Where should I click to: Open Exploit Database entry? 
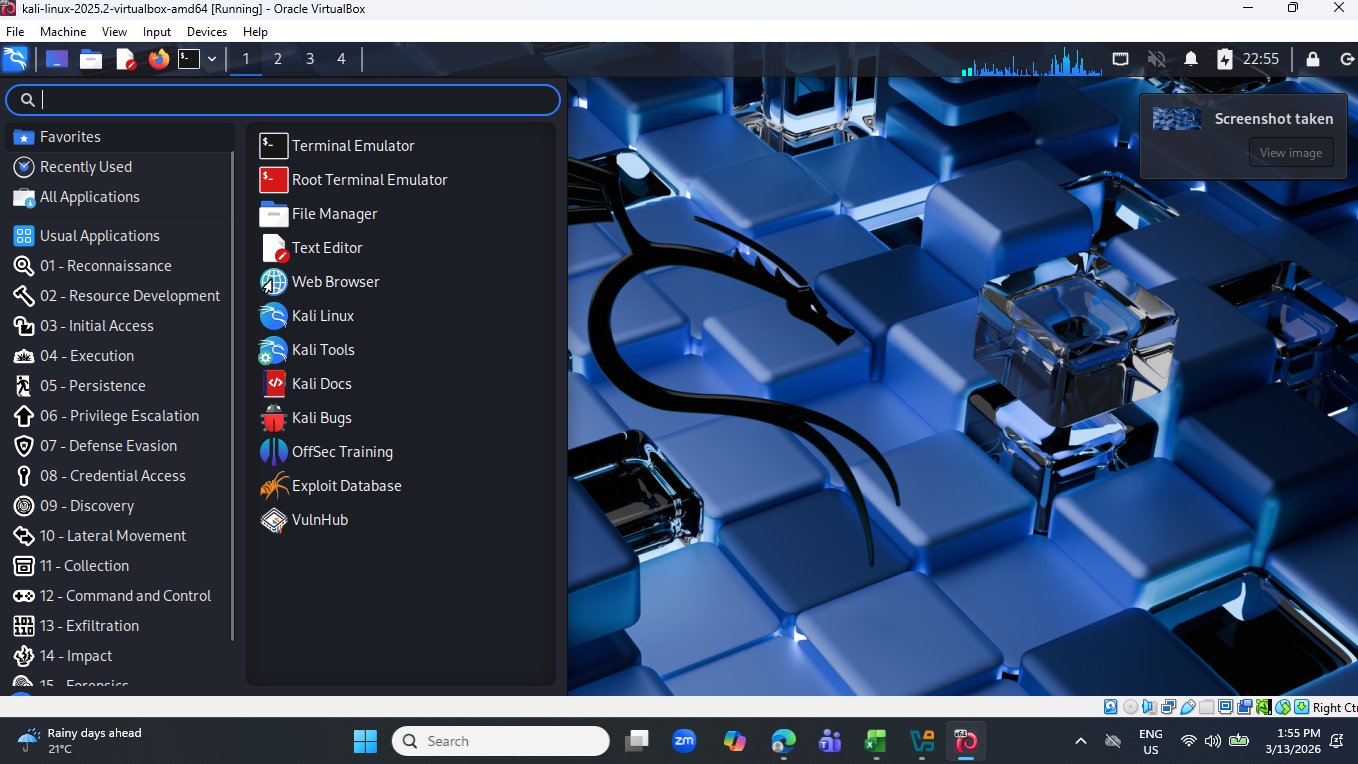click(x=401, y=486)
